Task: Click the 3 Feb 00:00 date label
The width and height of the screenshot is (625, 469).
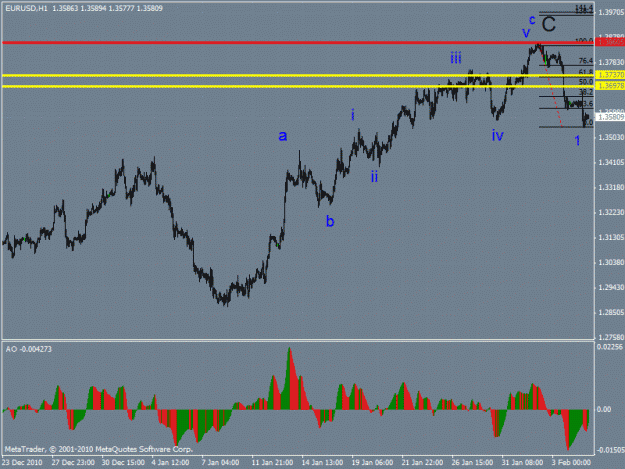Action: [x=571, y=462]
